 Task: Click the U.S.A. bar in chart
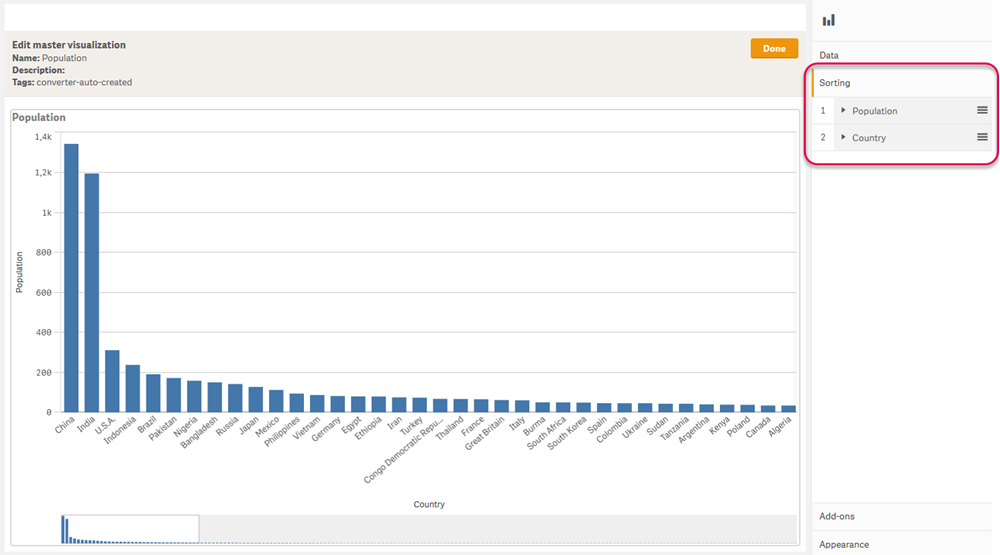(x=112, y=381)
